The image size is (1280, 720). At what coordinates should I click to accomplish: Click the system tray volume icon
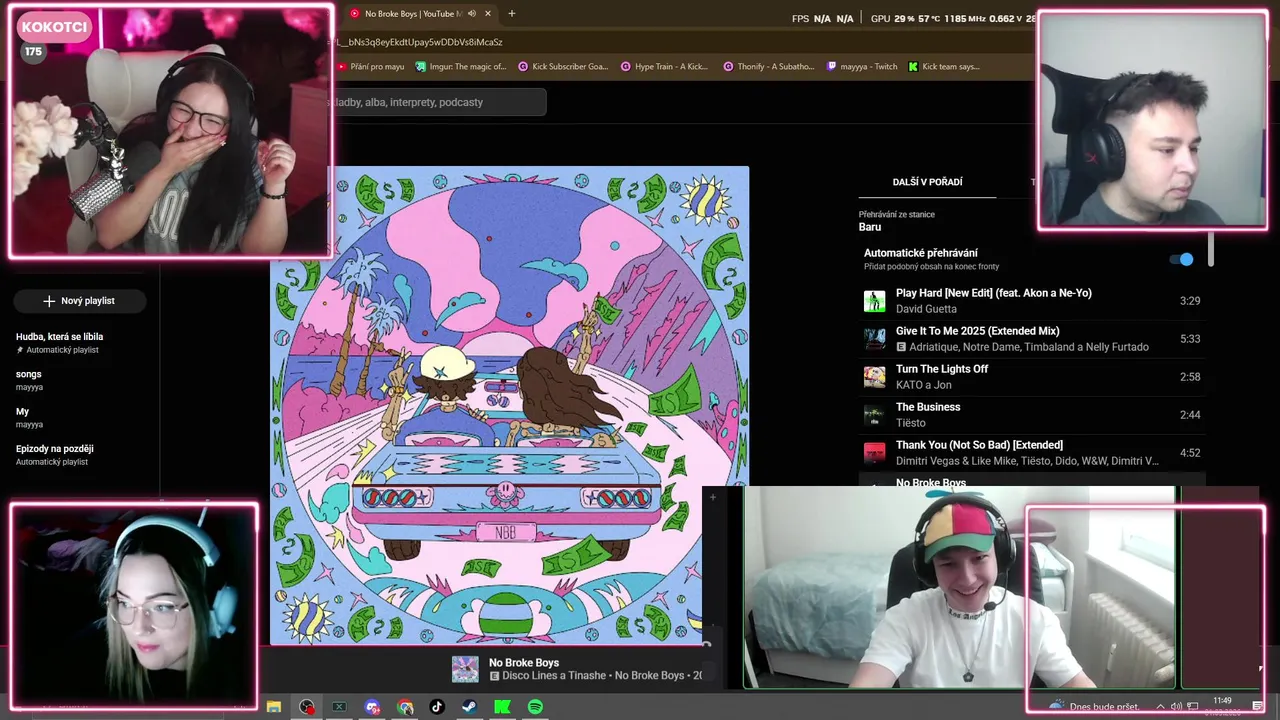point(1176,707)
